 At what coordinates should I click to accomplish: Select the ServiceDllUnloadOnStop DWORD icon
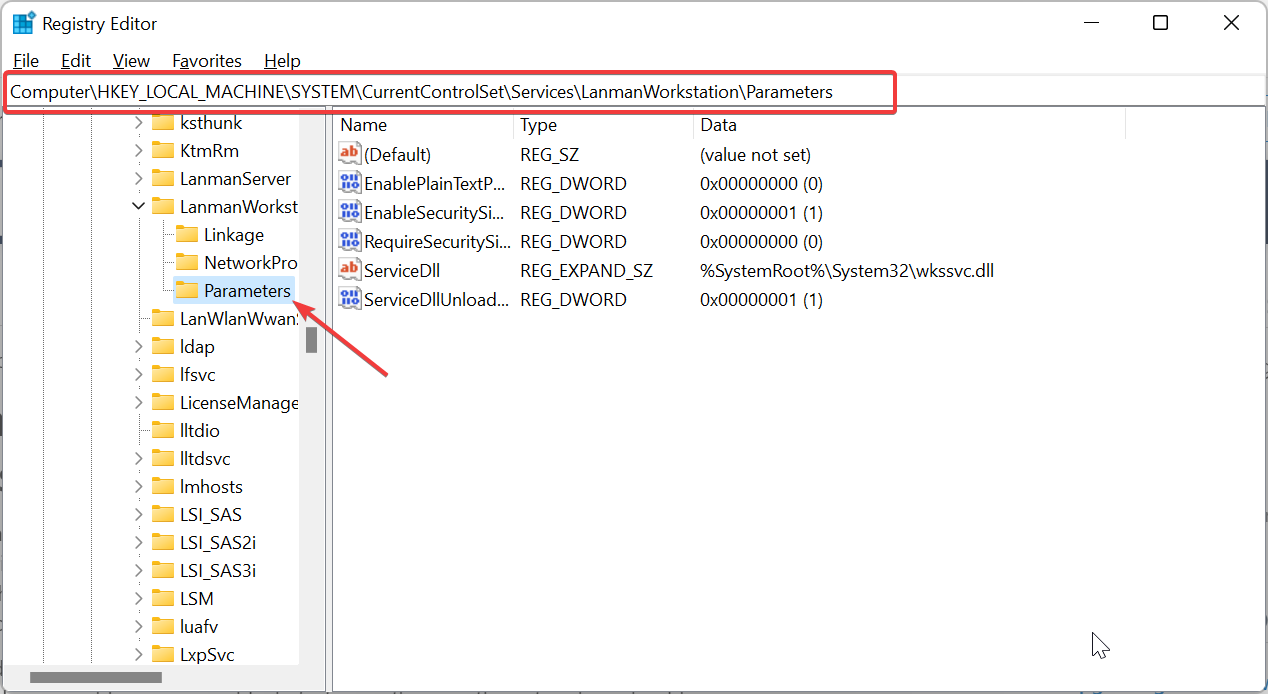click(x=349, y=299)
